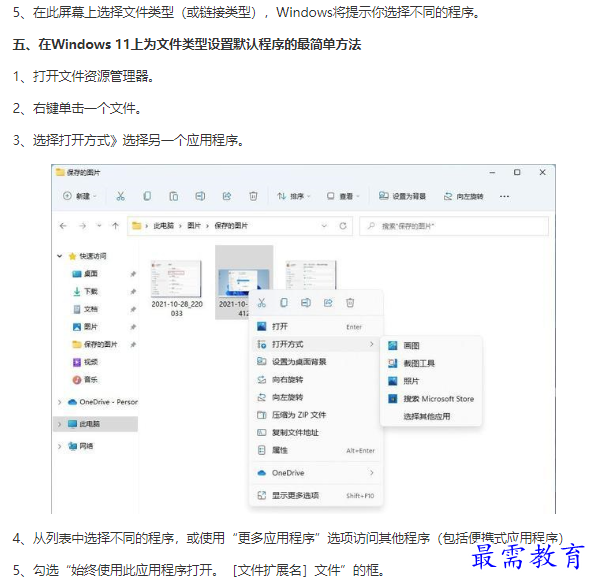Open the OneDrive submenu in the context menu
Screen dimensions: 593x588
click(316, 473)
